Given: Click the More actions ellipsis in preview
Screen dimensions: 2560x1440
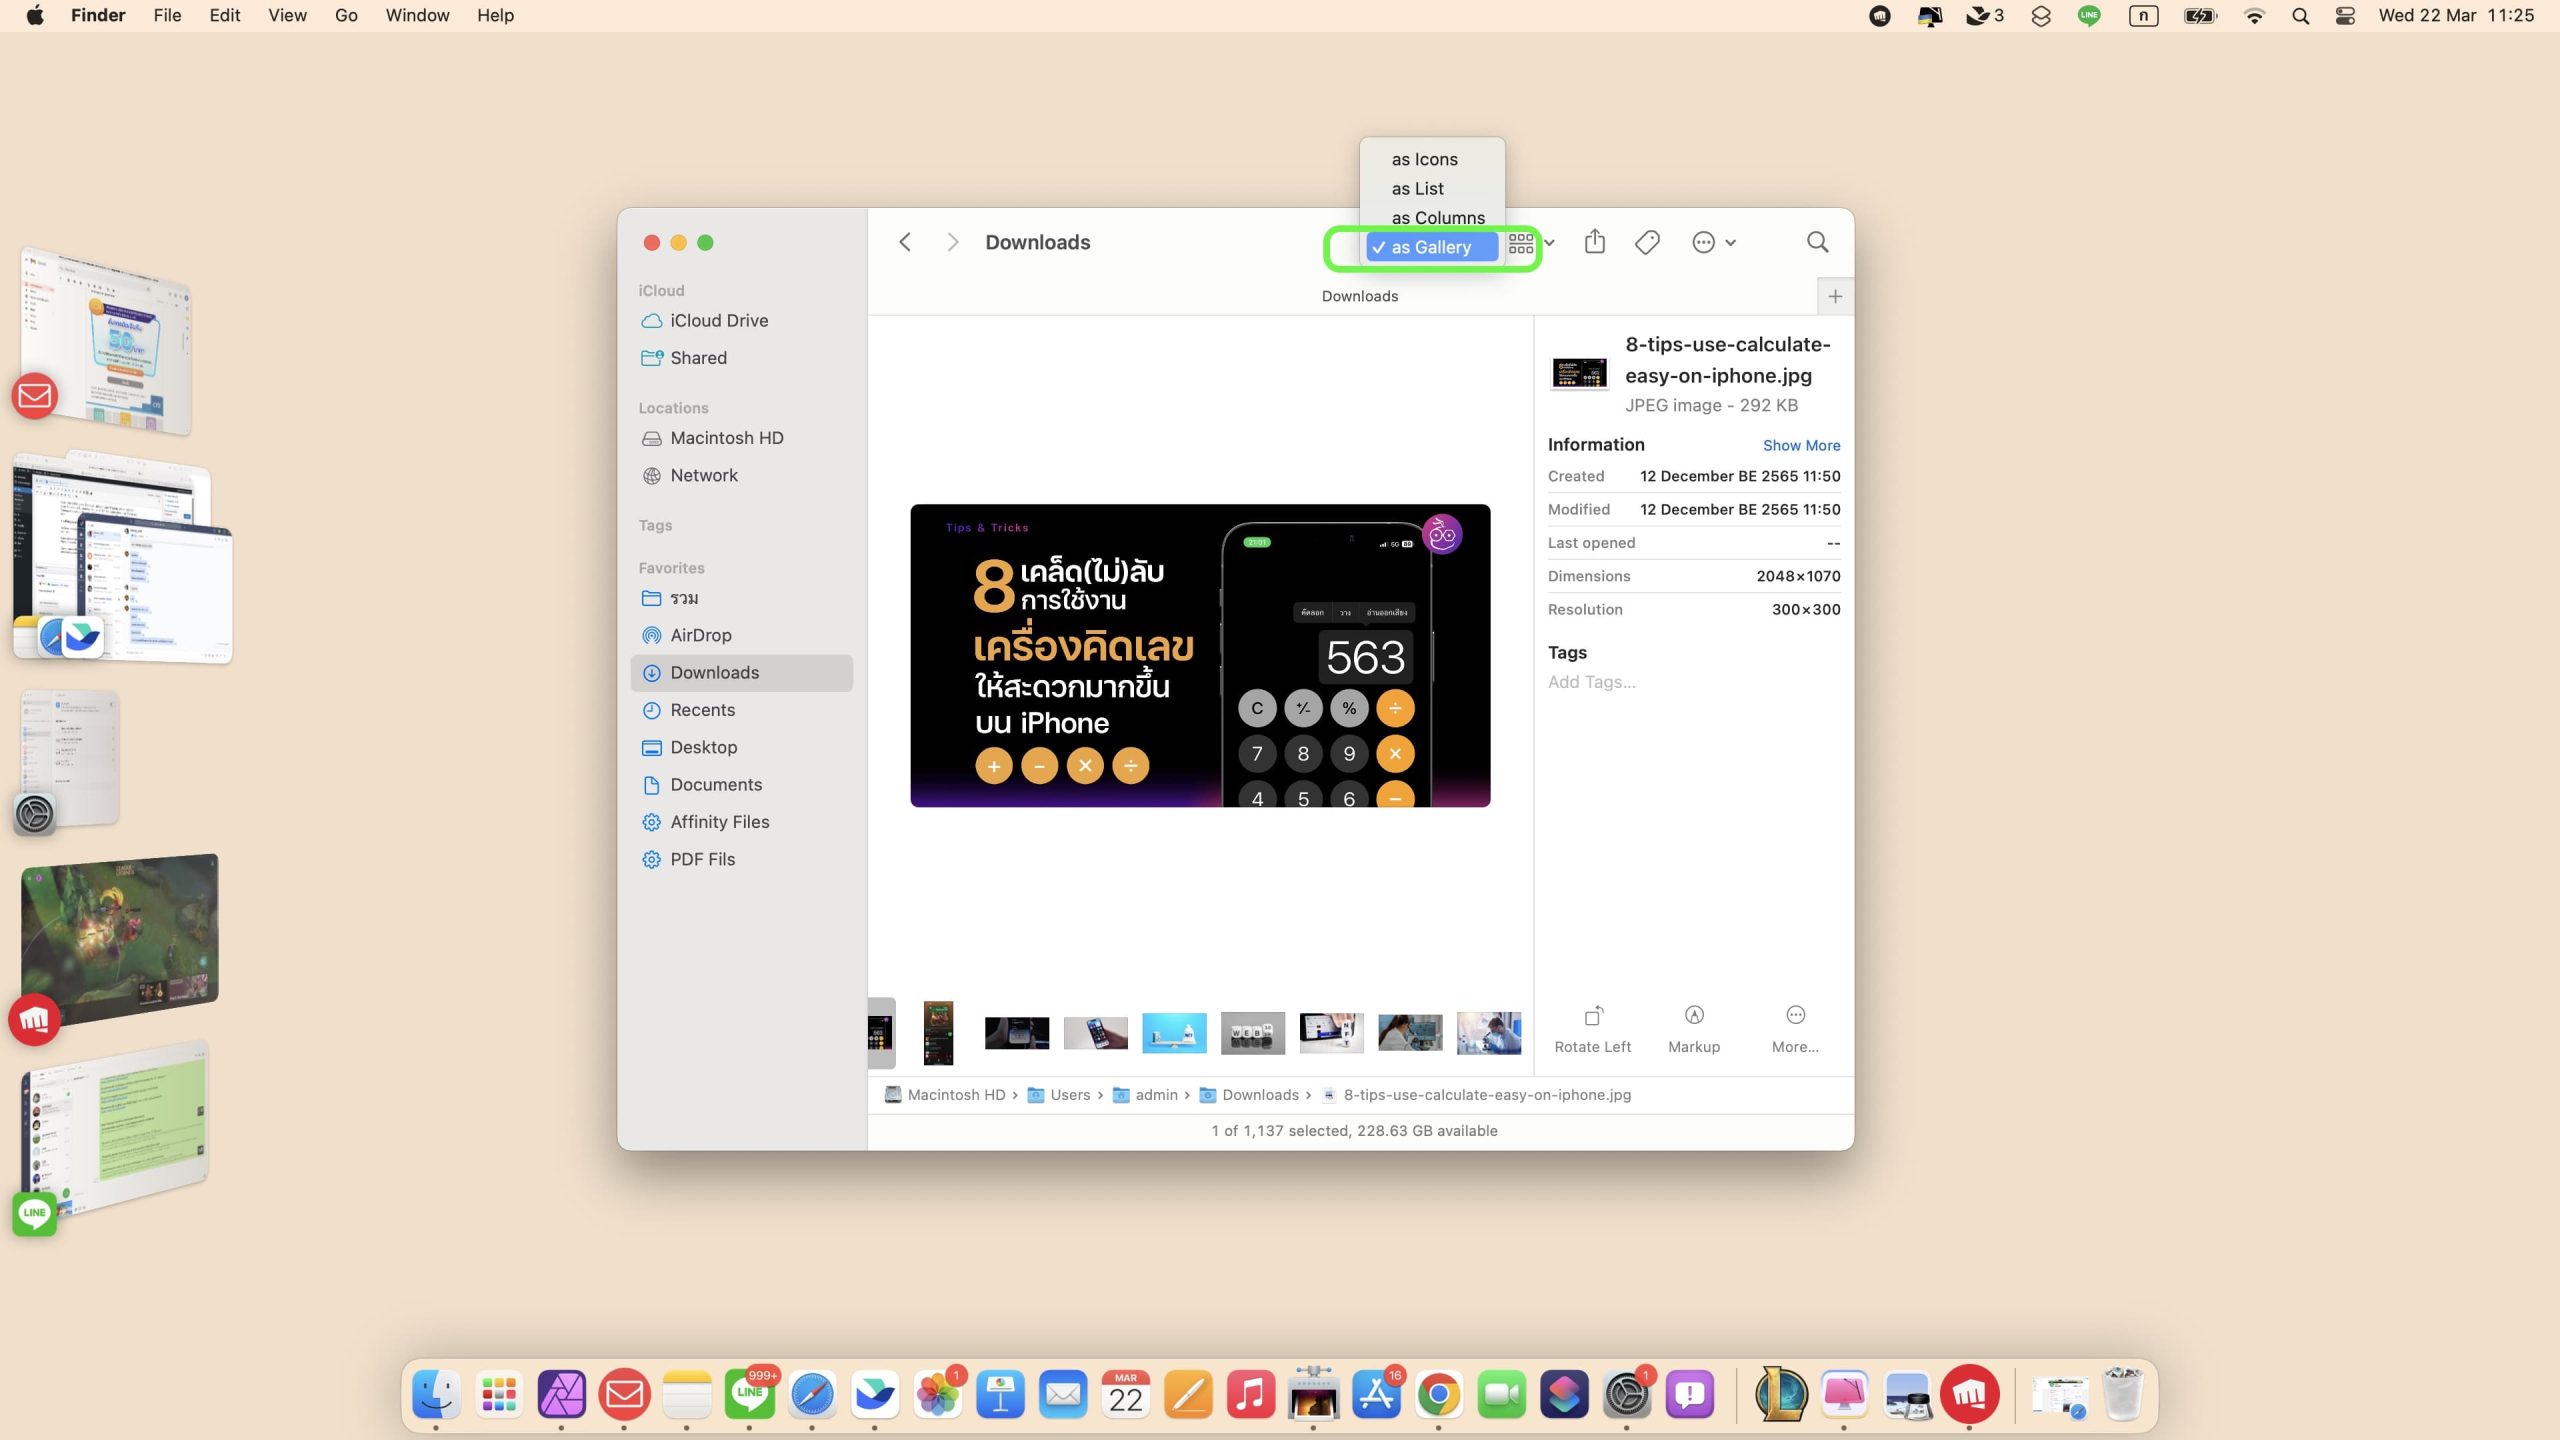Looking at the screenshot, I should (x=1795, y=1016).
